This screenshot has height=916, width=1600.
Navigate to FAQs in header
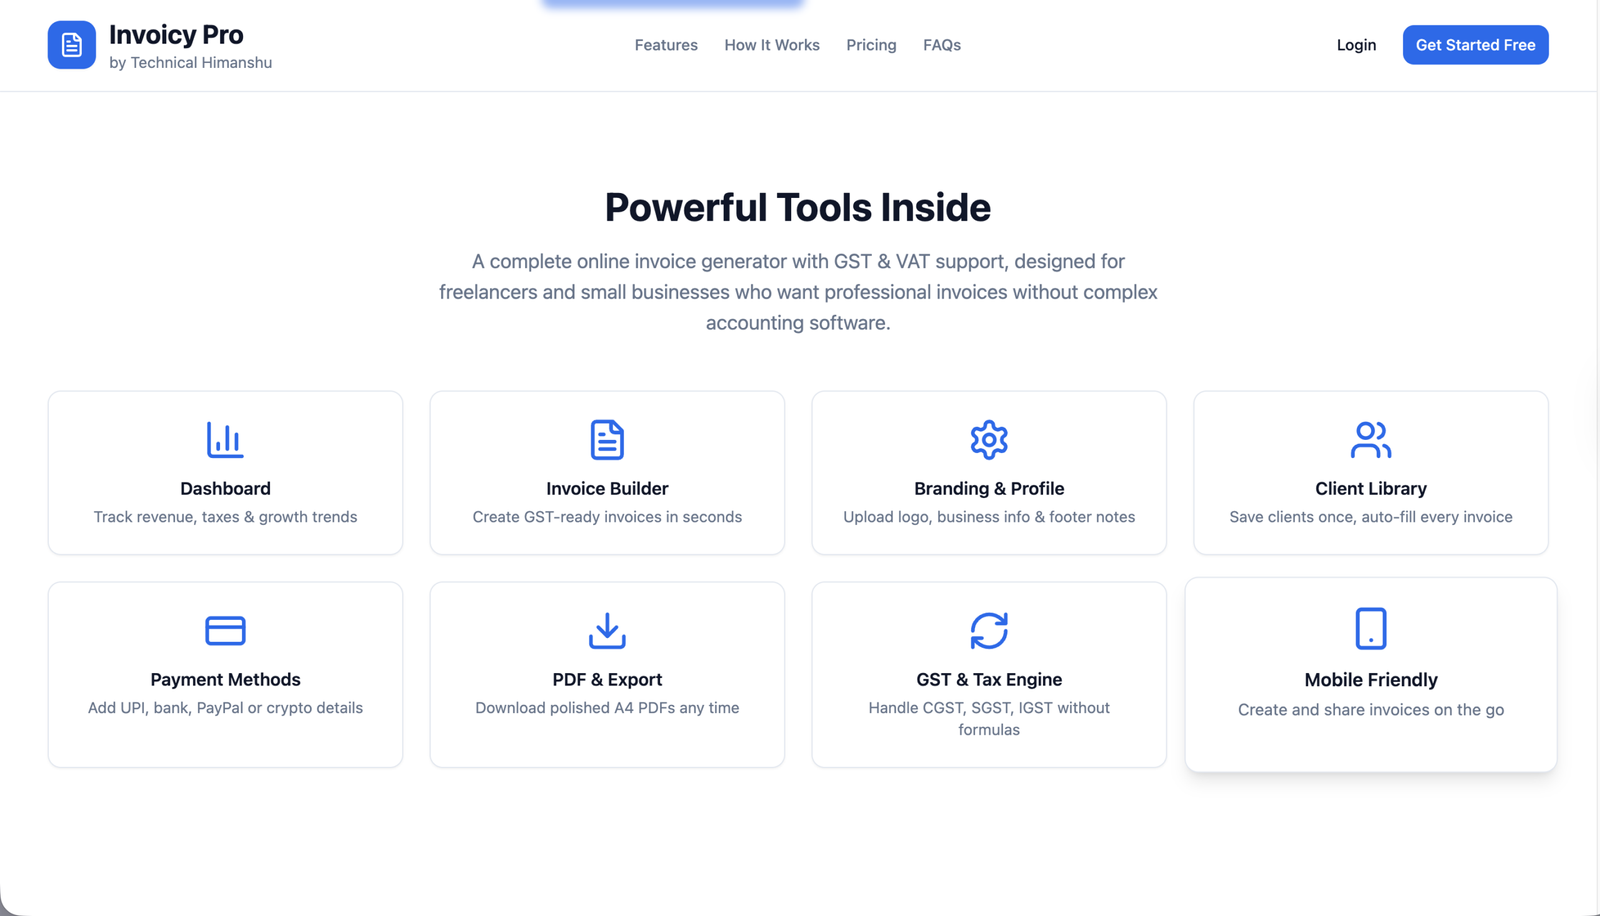(x=941, y=45)
